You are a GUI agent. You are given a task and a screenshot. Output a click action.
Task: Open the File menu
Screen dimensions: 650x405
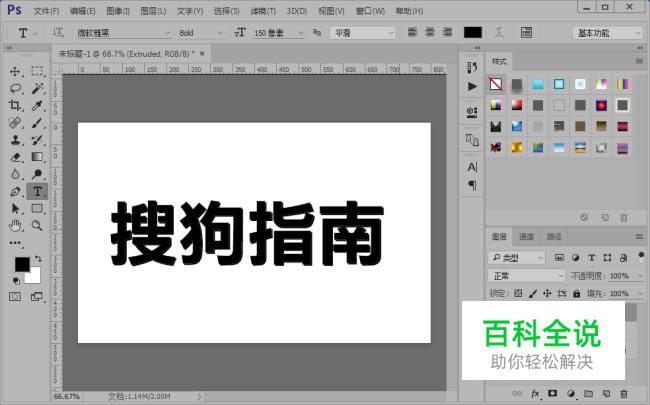click(46, 11)
